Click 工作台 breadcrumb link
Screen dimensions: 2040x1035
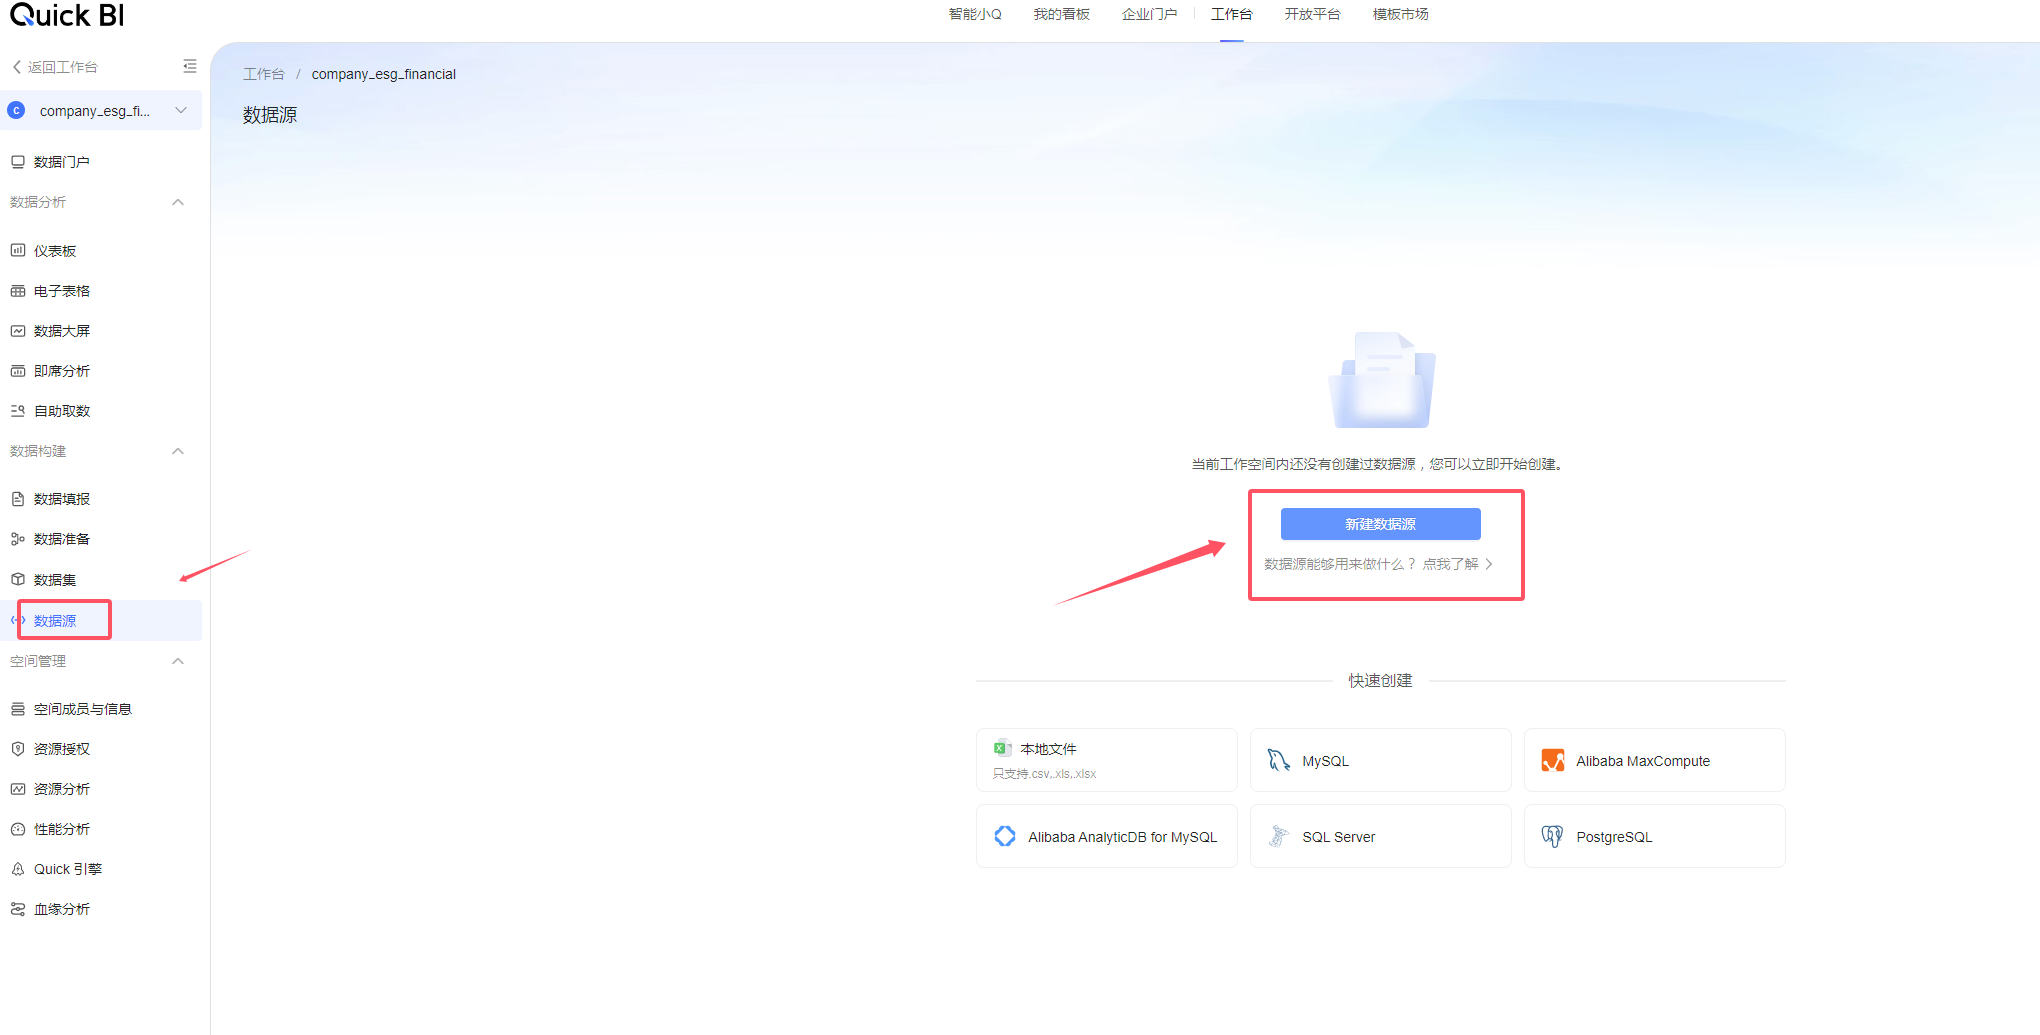coord(264,74)
